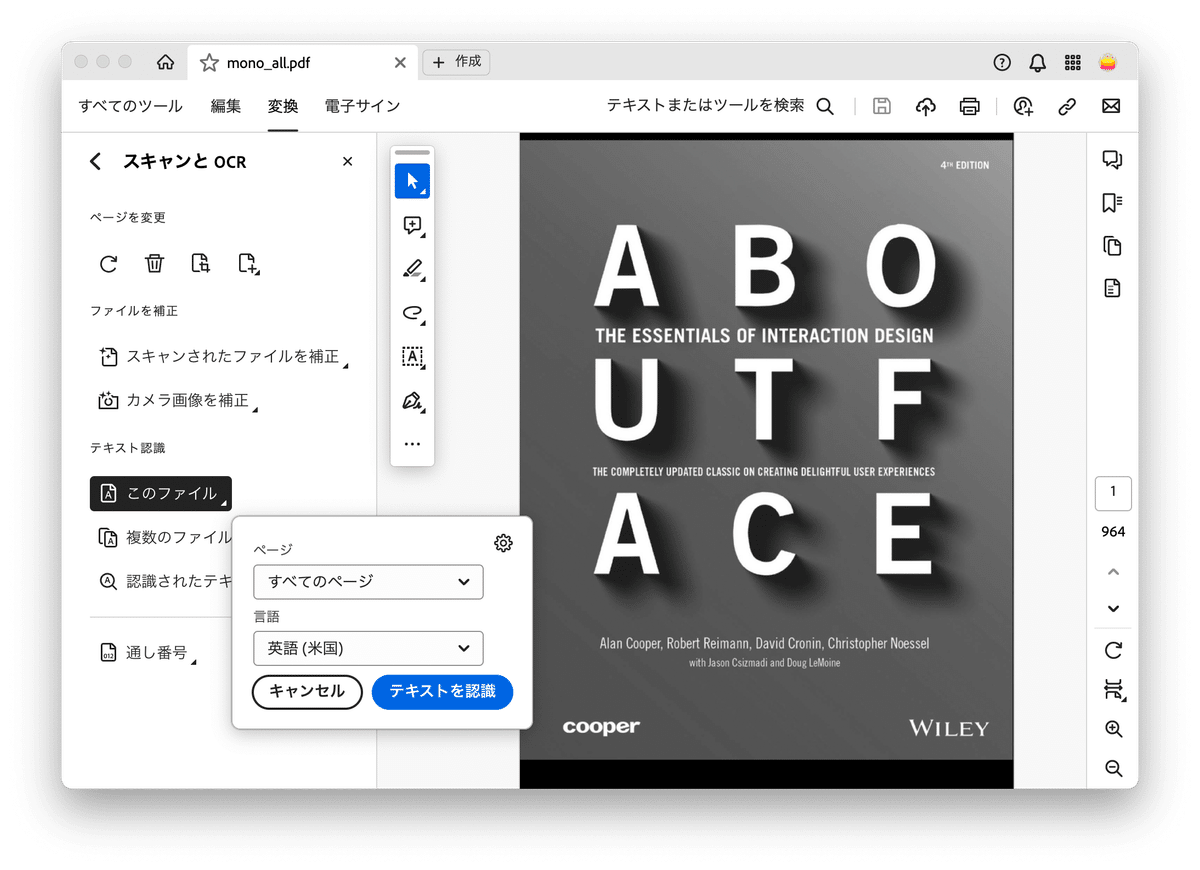The width and height of the screenshot is (1200, 870).
Task: Open the page fit display options icon
Action: [1113, 690]
